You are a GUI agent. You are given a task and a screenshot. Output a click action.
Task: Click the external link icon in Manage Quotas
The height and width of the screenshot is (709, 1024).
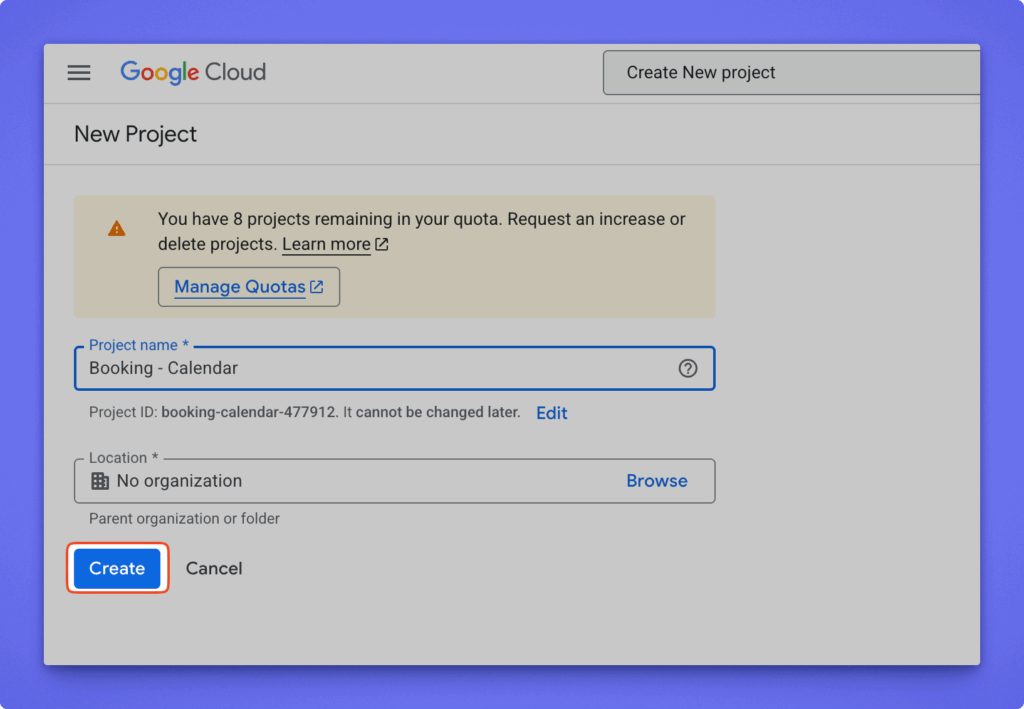(x=317, y=287)
